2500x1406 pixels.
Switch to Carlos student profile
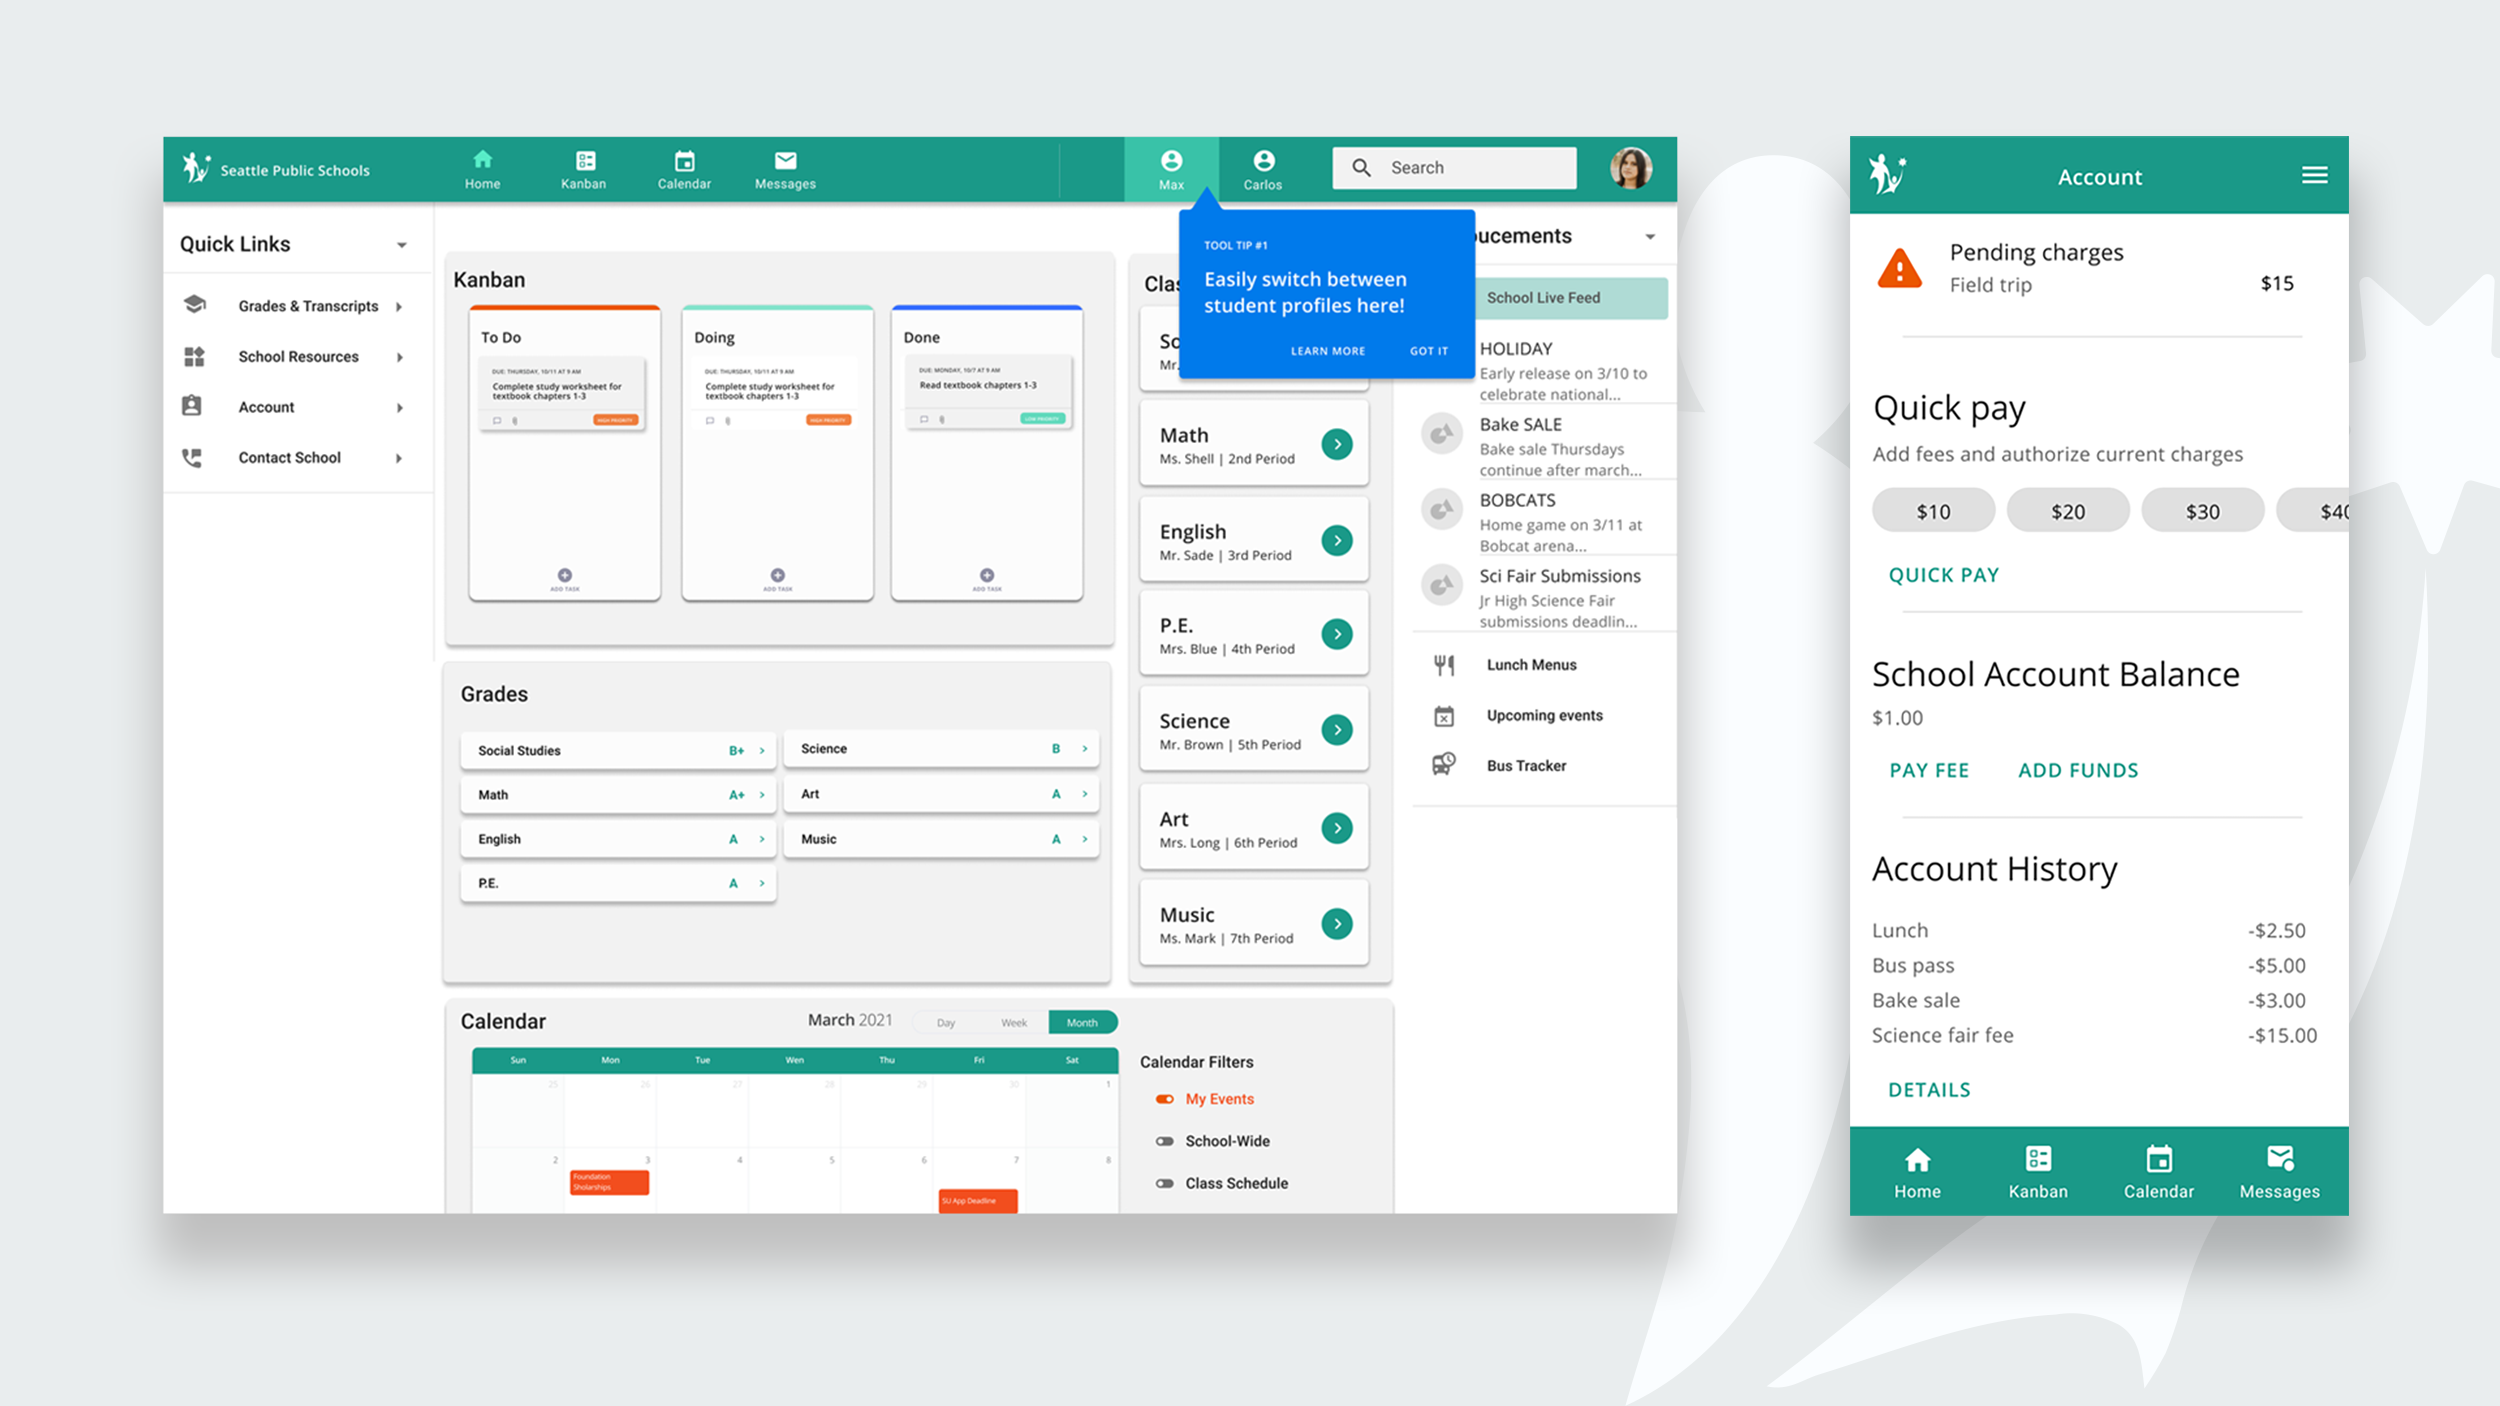coord(1263,170)
